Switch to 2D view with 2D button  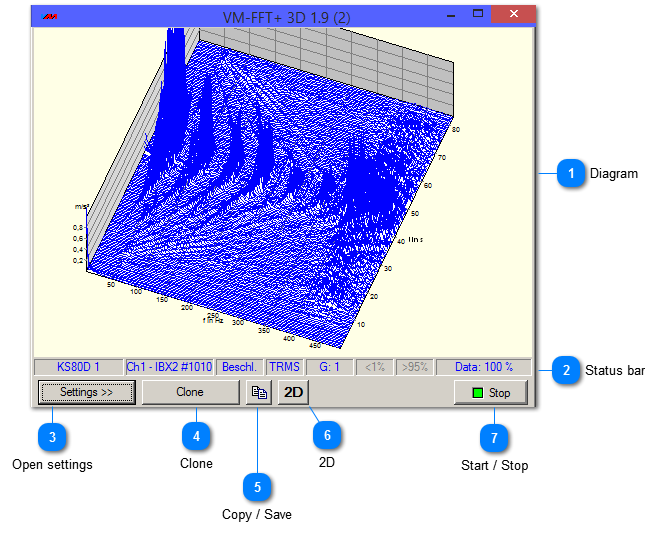[x=294, y=393]
